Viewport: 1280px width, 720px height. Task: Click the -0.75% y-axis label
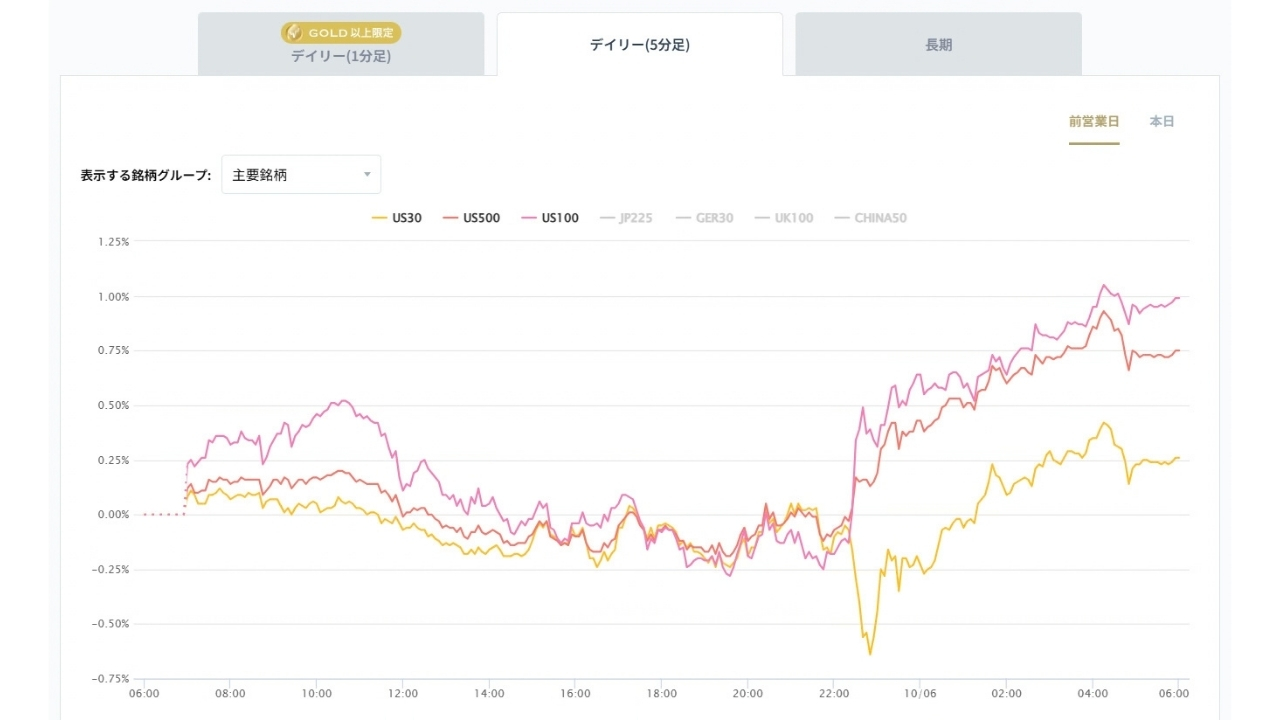(111, 679)
